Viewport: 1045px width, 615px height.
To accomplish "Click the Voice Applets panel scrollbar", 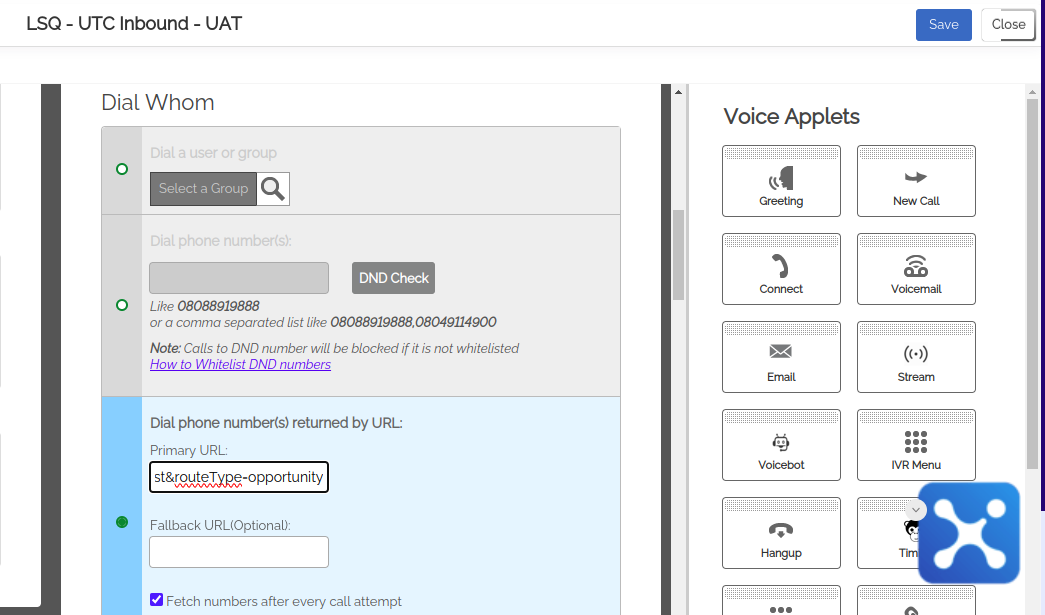I will 1032,283.
